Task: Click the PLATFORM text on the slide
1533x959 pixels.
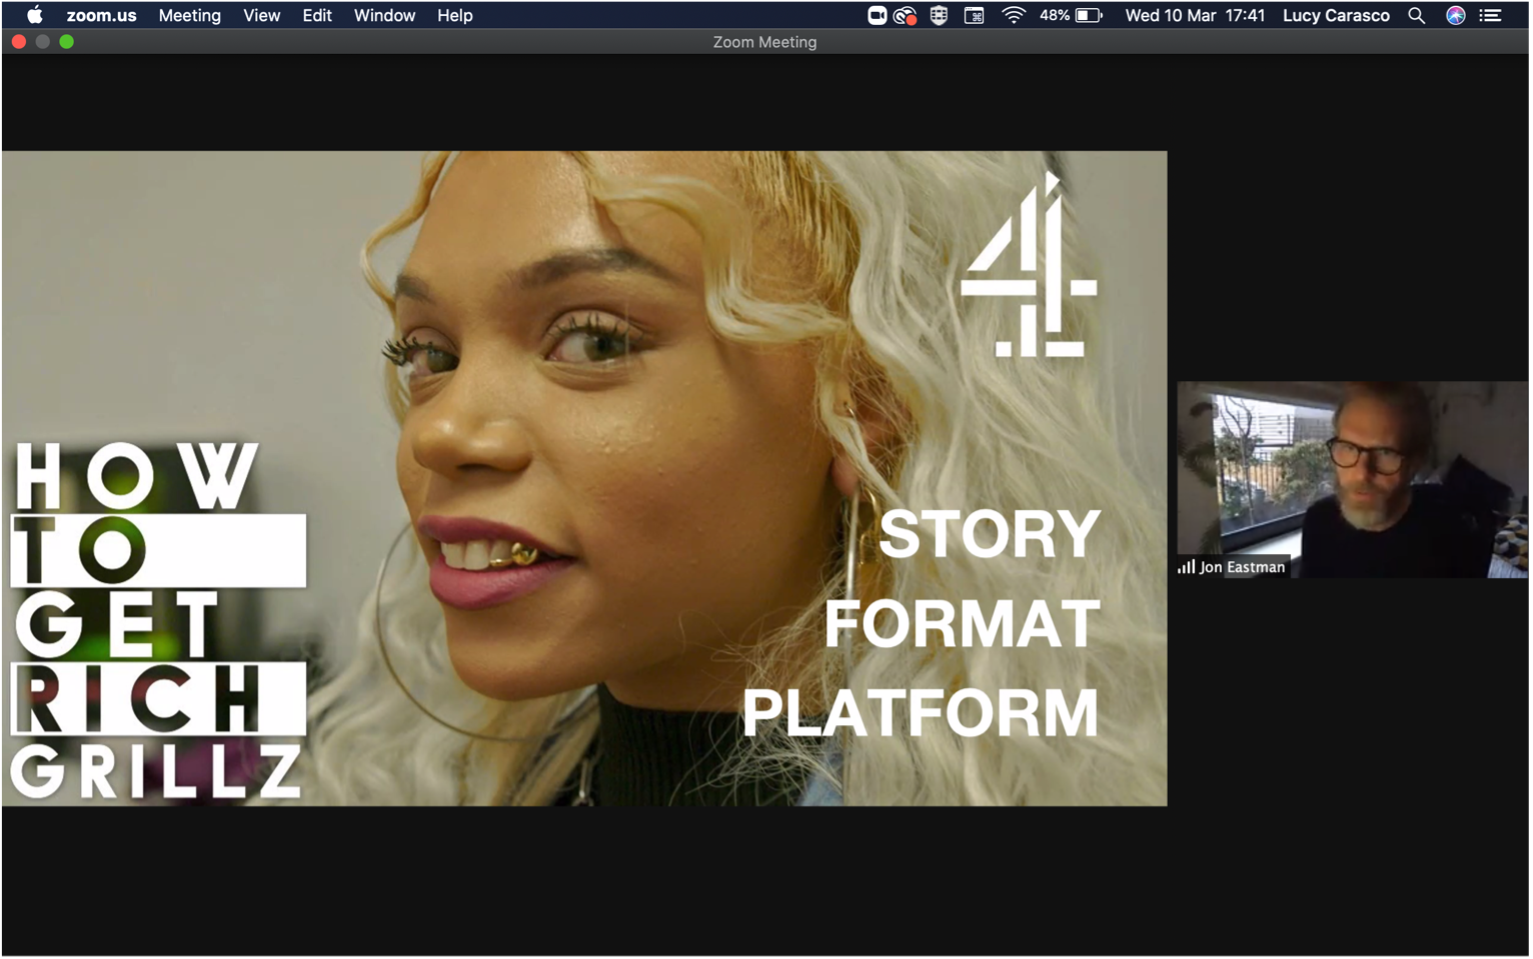Action: [920, 712]
